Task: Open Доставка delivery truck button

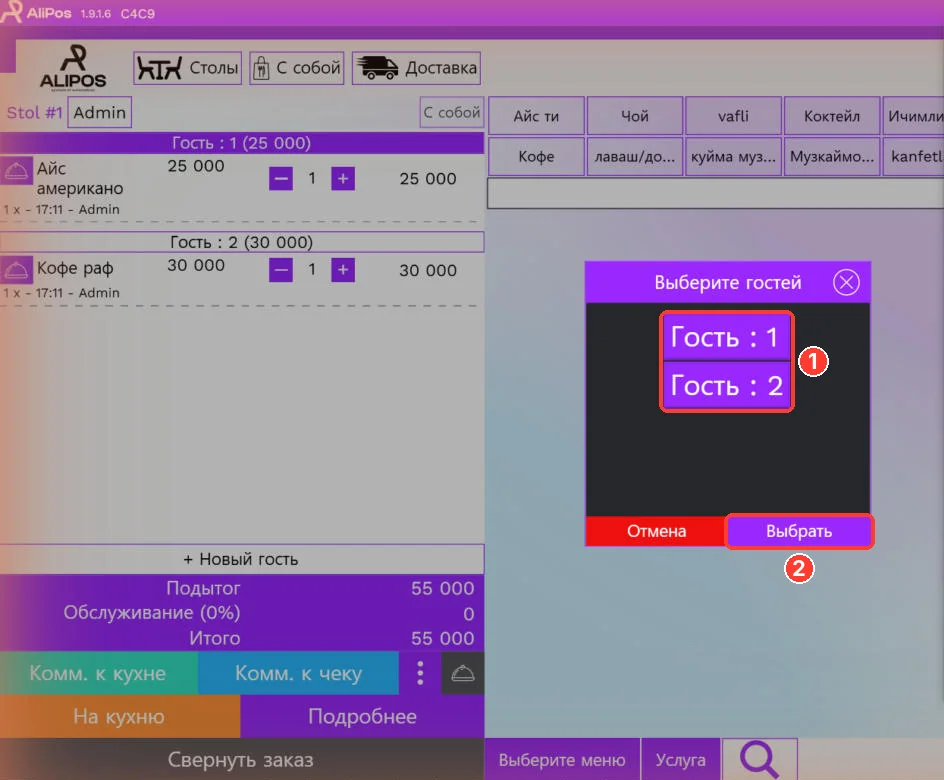Action: pyautogui.click(x=416, y=68)
